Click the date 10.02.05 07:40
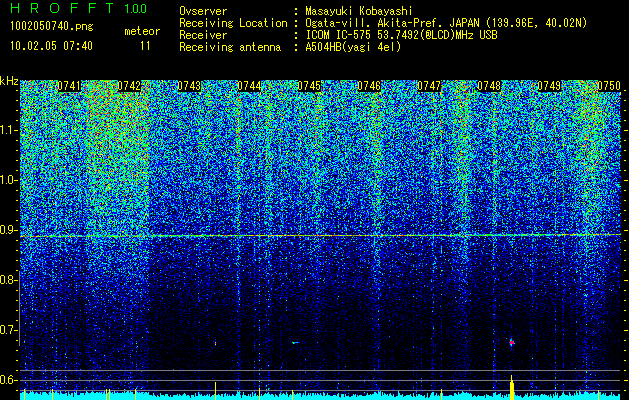The image size is (629, 400). [51, 46]
